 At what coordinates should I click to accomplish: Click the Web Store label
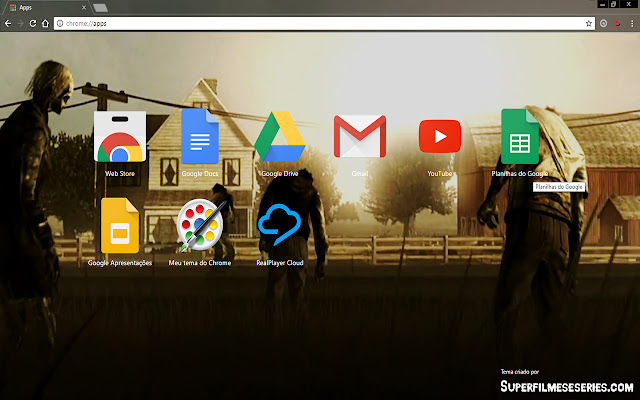point(120,173)
